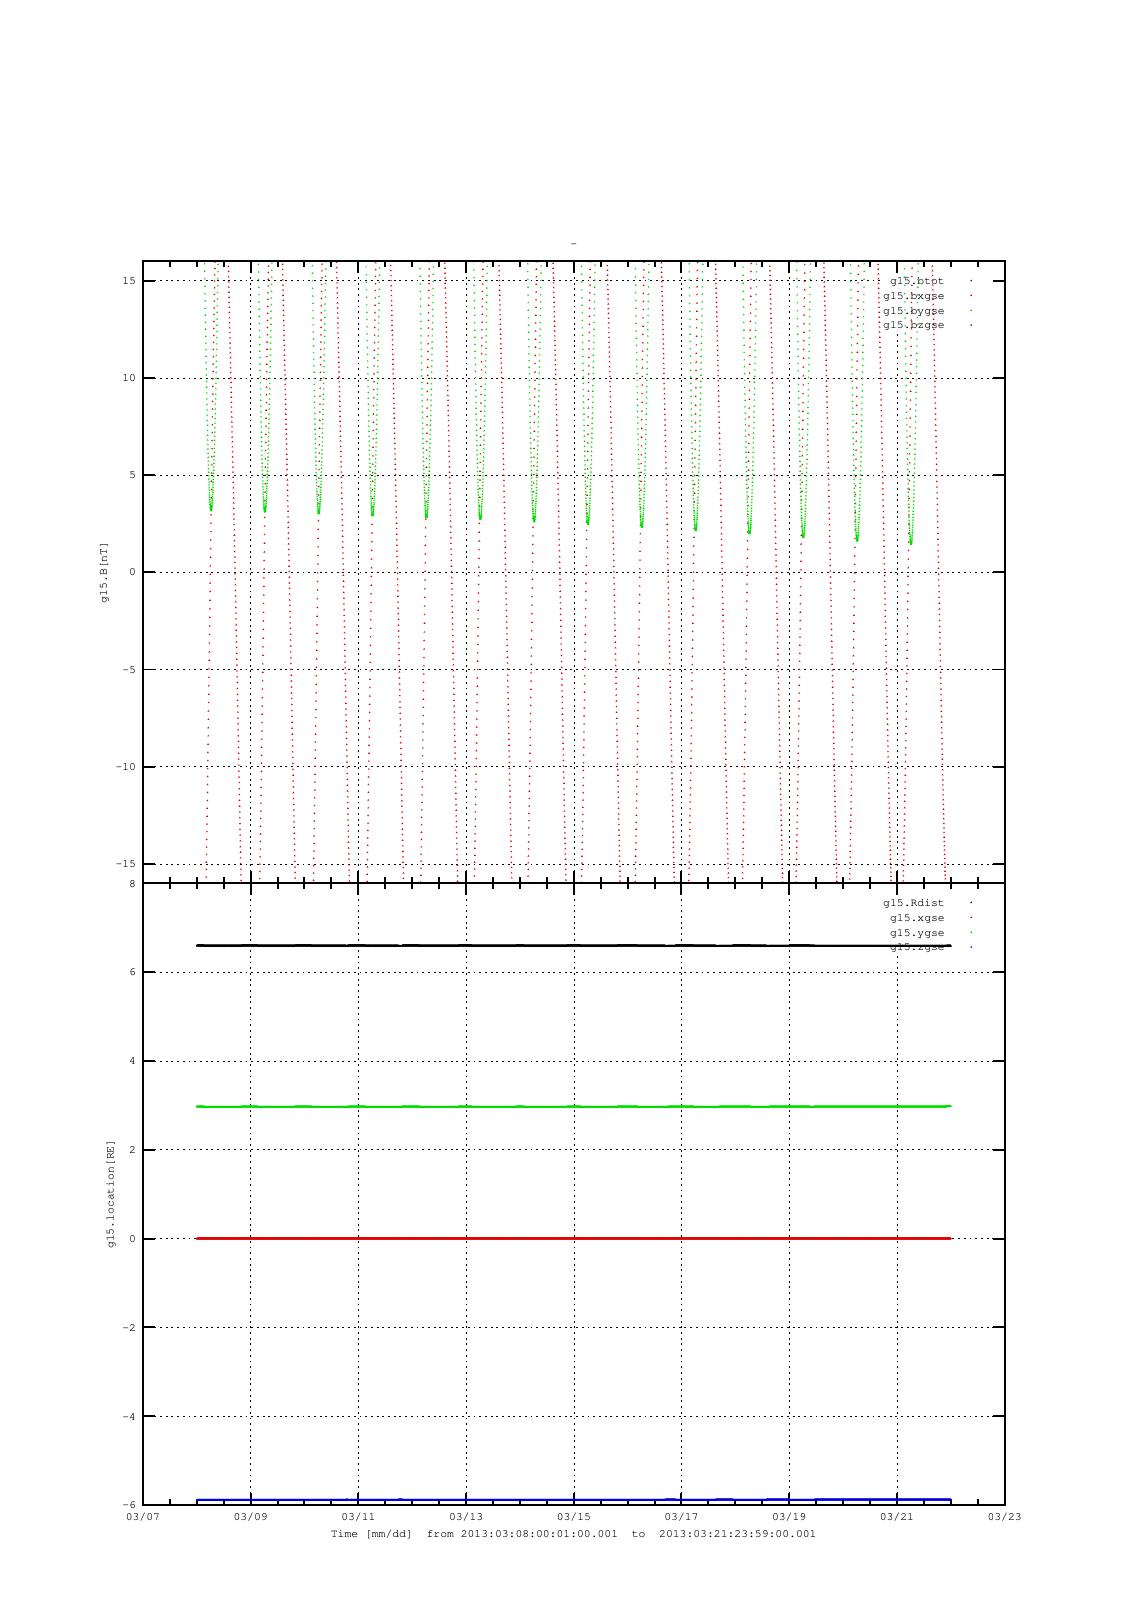This screenshot has width=1131, height=1600.
Task: Click the -15 tick label on magnetic field axis
Action: coord(127,864)
